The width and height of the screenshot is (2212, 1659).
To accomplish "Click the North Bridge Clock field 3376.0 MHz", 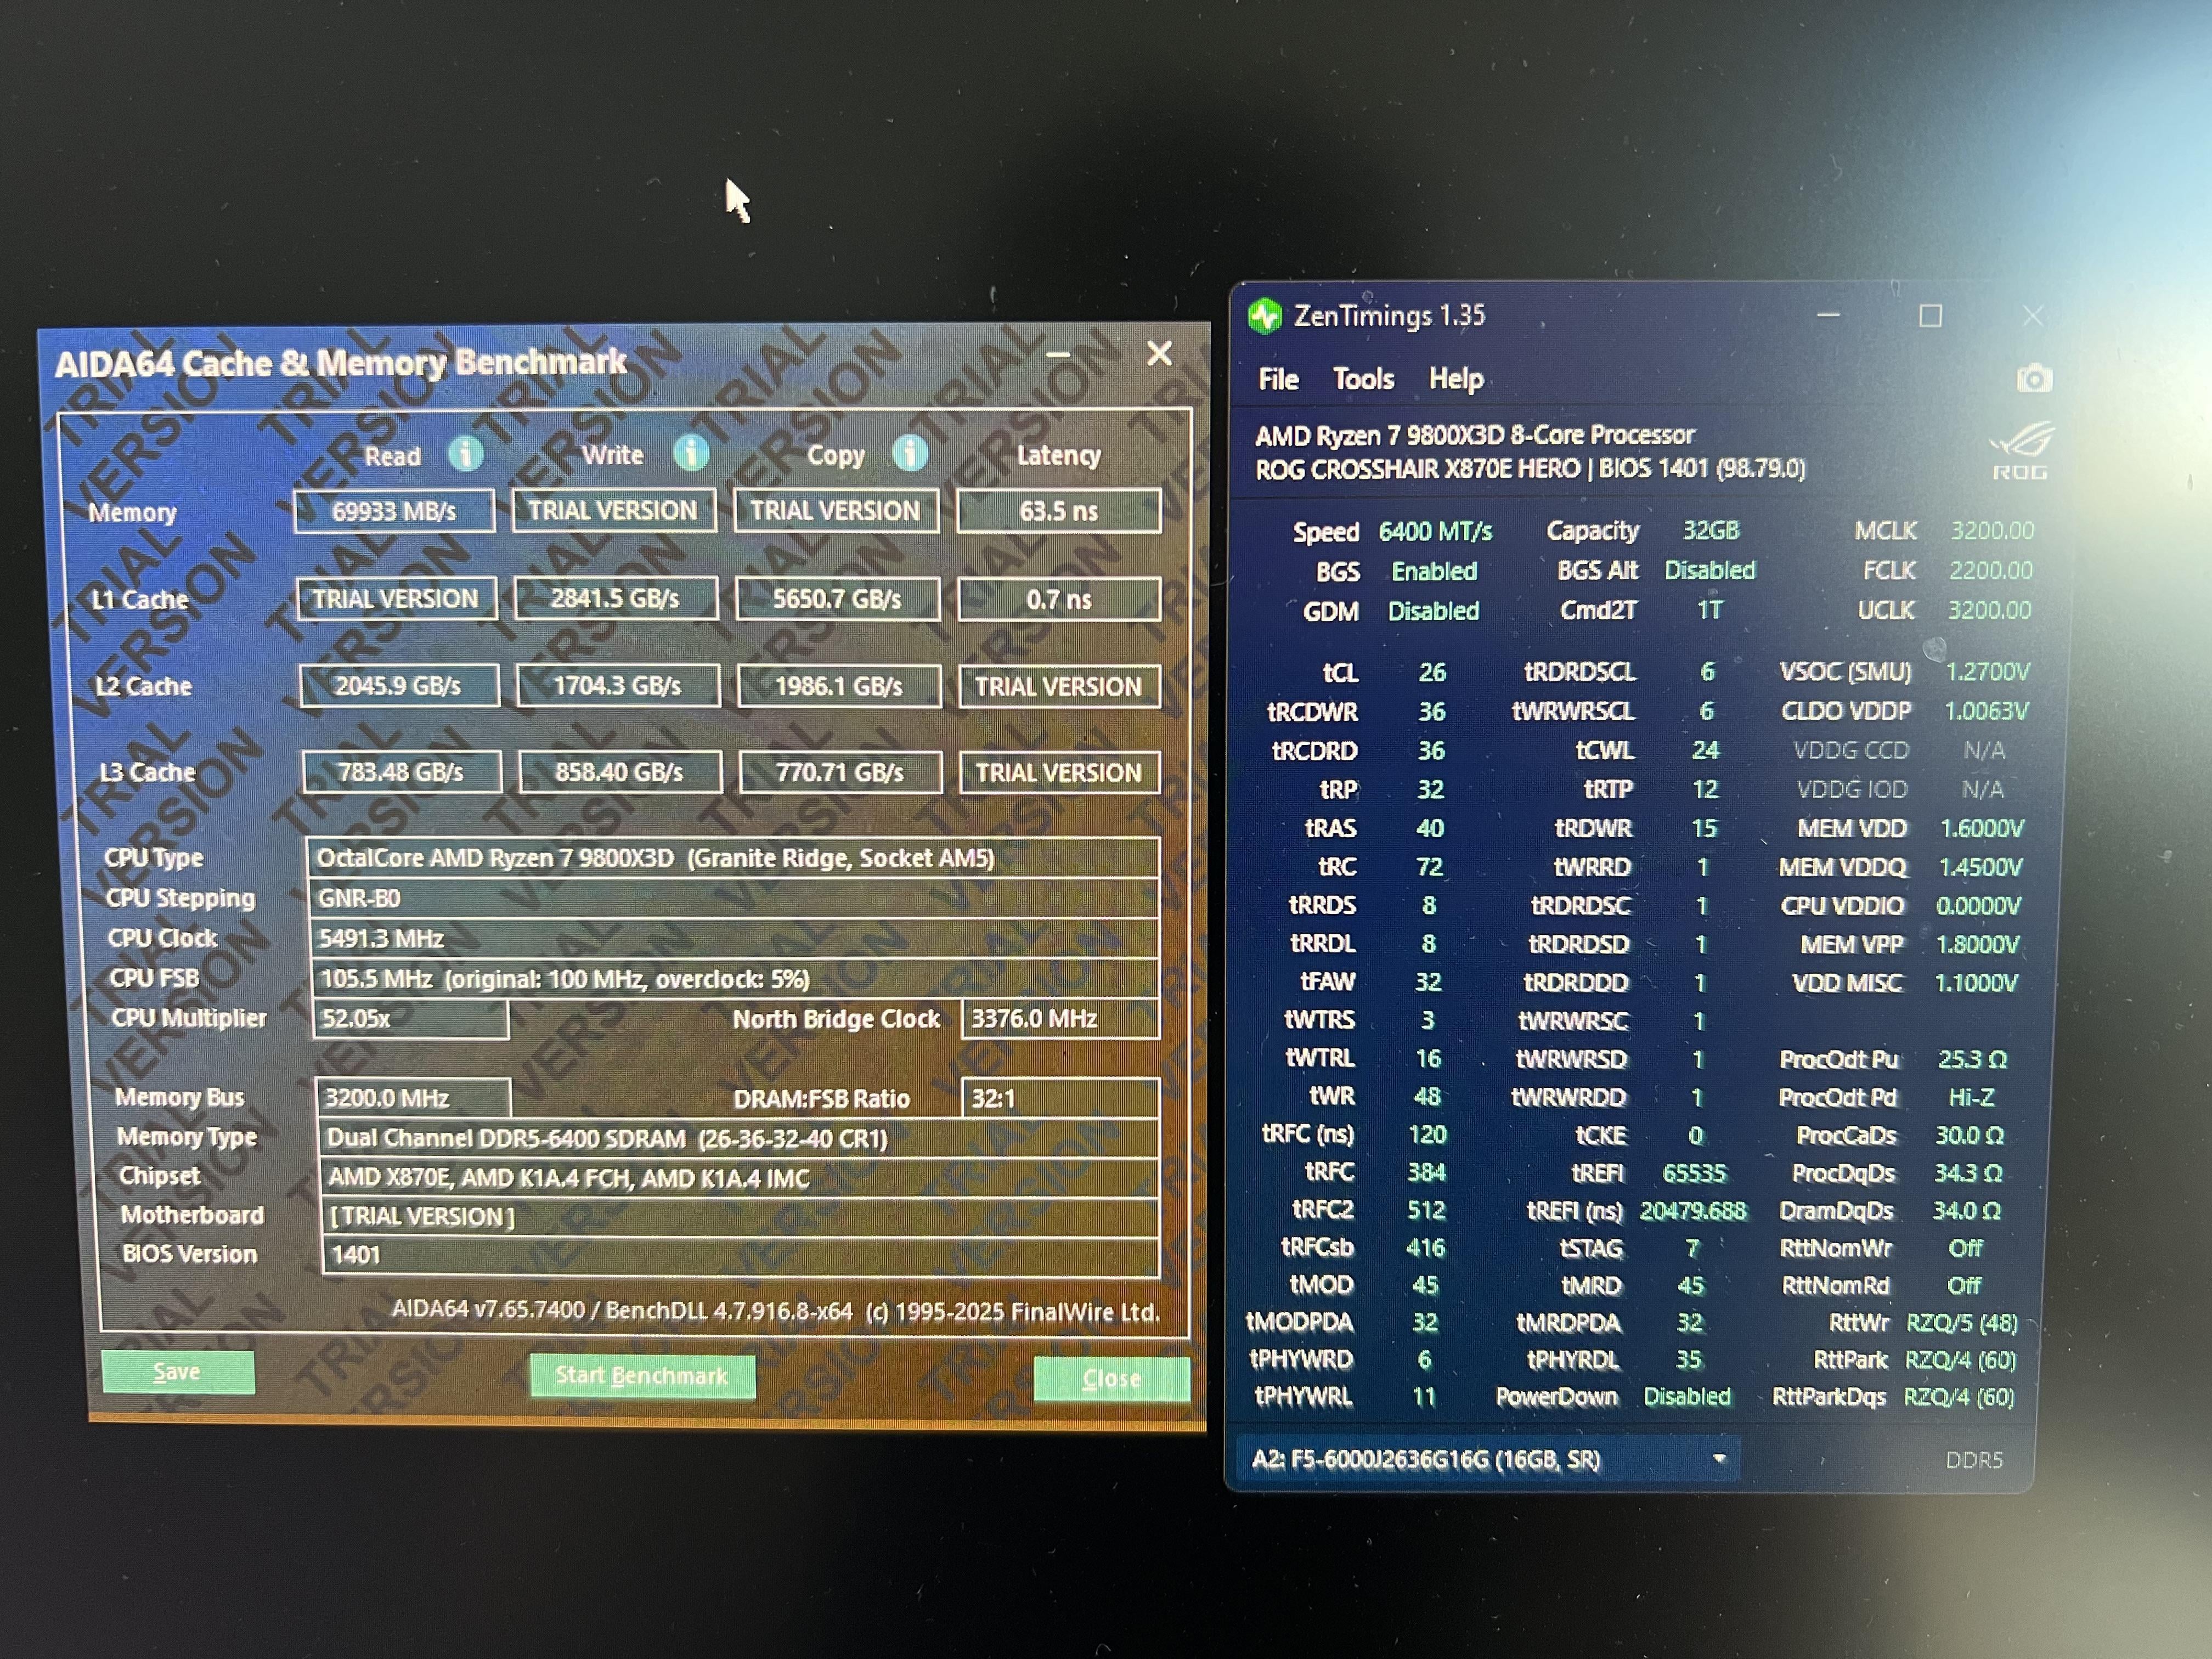I will pyautogui.click(x=1060, y=1018).
